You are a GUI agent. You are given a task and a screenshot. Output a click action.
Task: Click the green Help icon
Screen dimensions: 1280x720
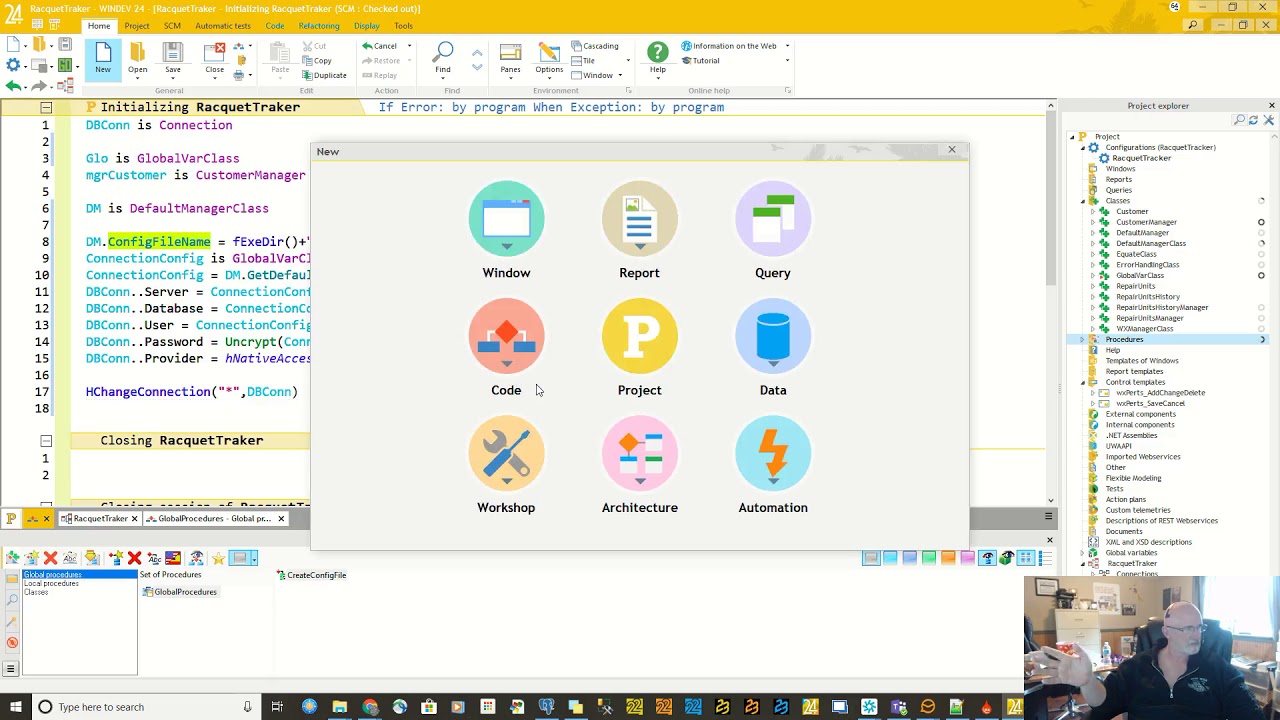tap(657, 52)
